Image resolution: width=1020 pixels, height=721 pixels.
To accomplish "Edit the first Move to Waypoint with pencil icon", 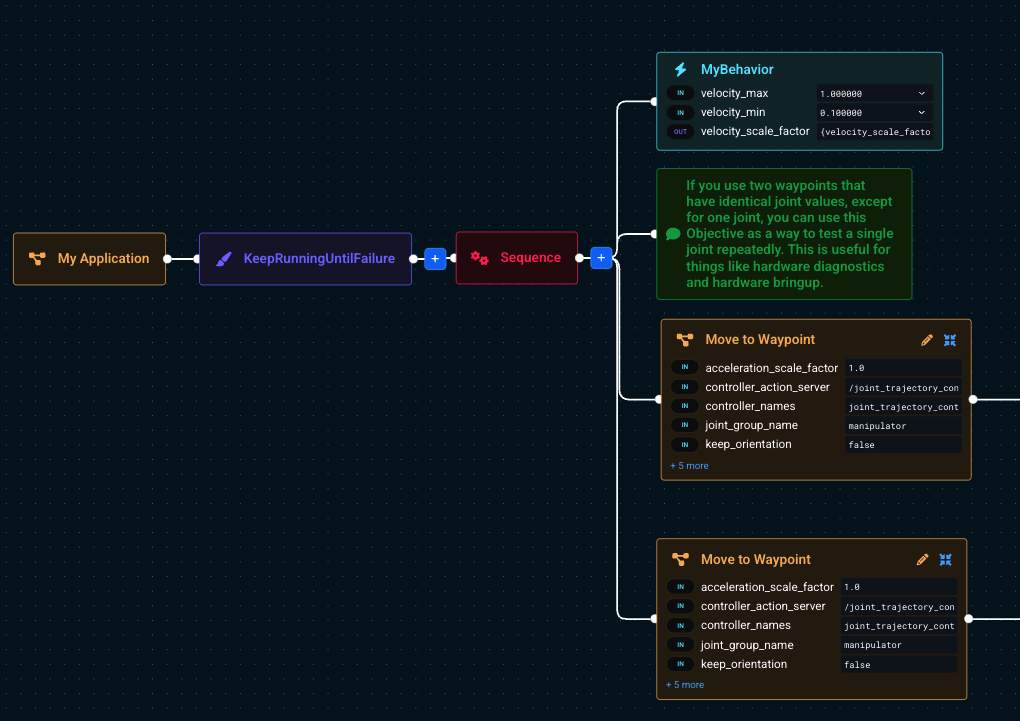I will click(927, 340).
